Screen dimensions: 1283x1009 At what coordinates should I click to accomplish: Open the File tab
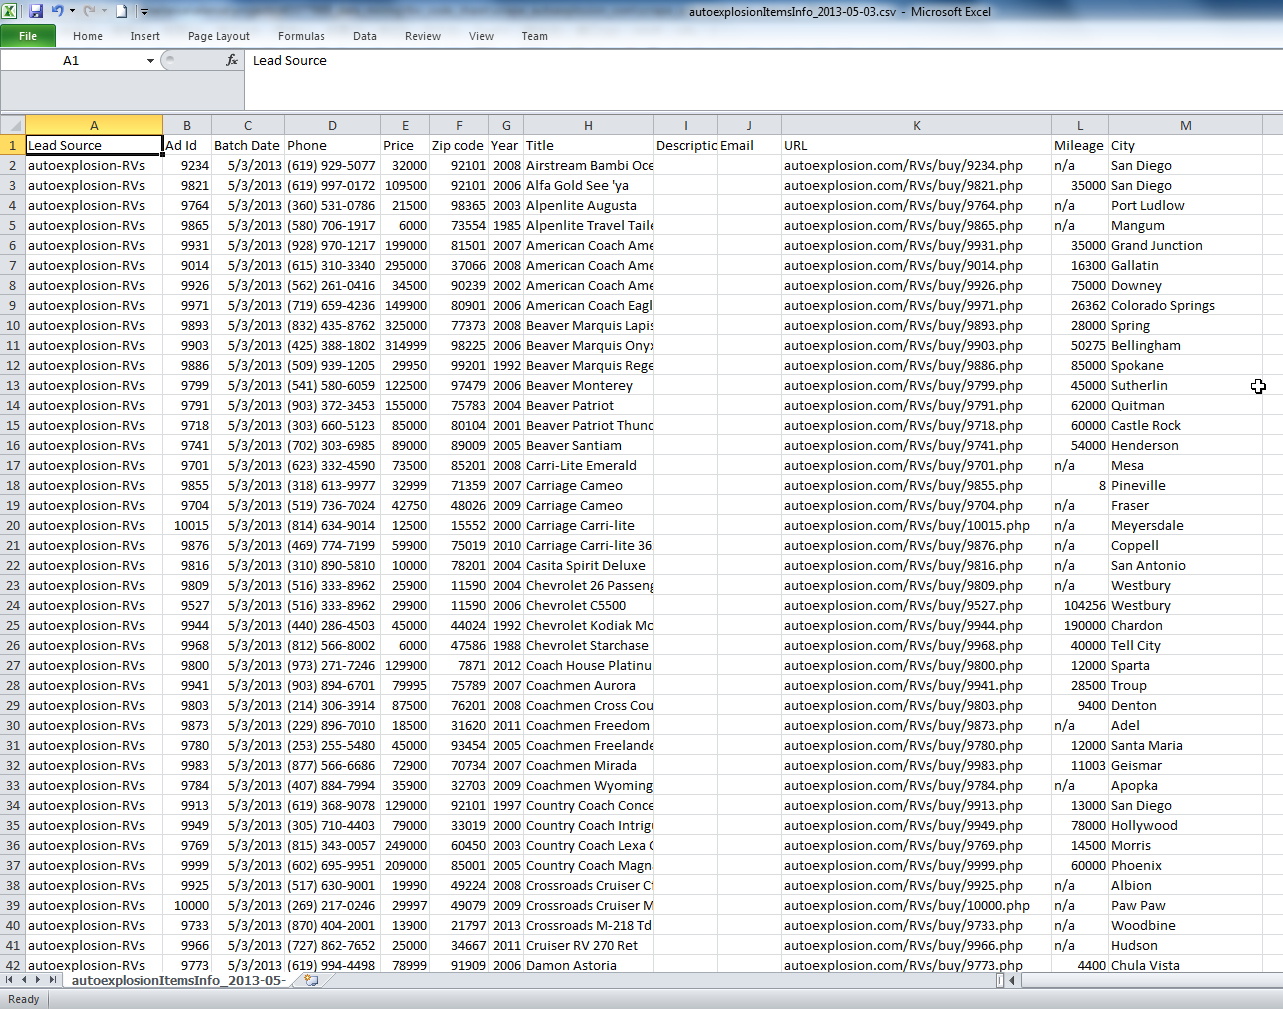coord(28,36)
